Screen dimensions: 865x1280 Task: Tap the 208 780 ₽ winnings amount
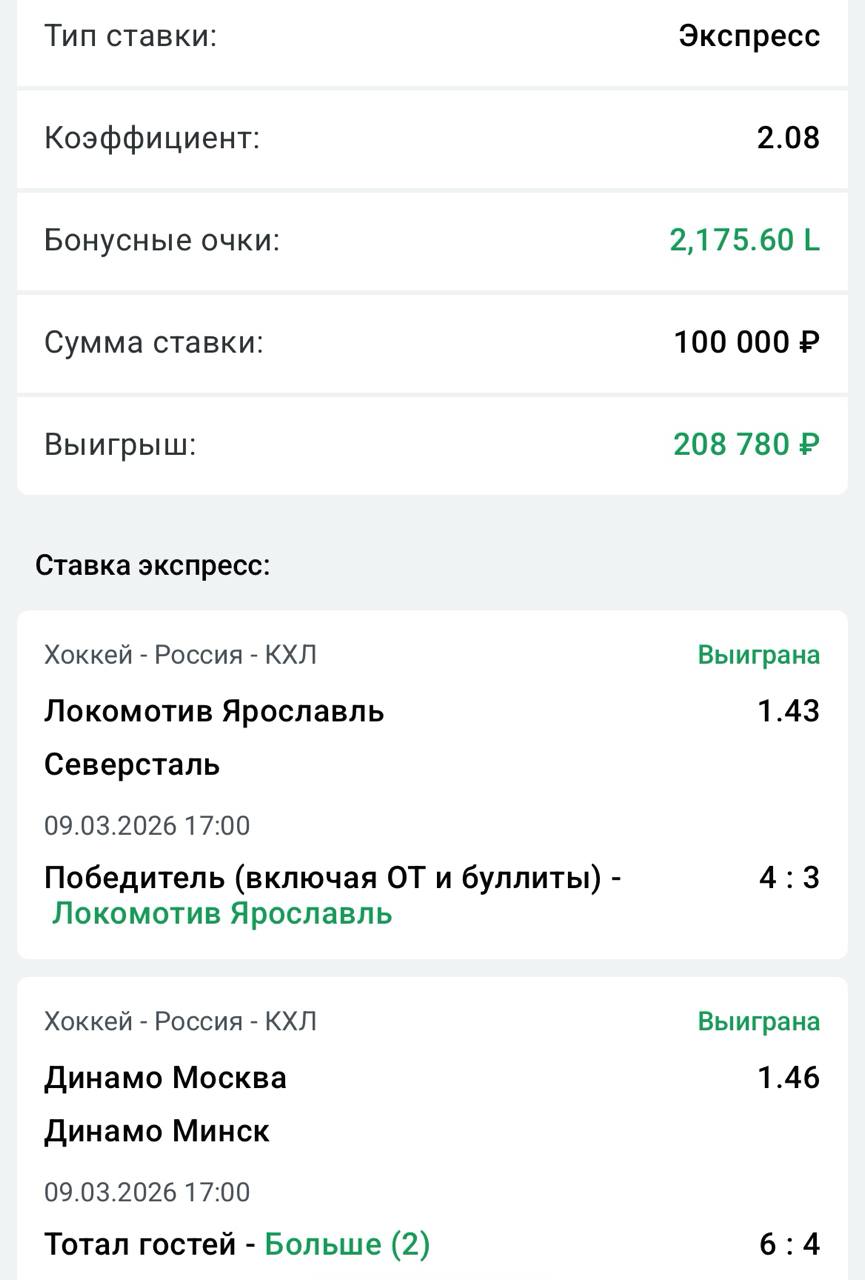point(746,444)
